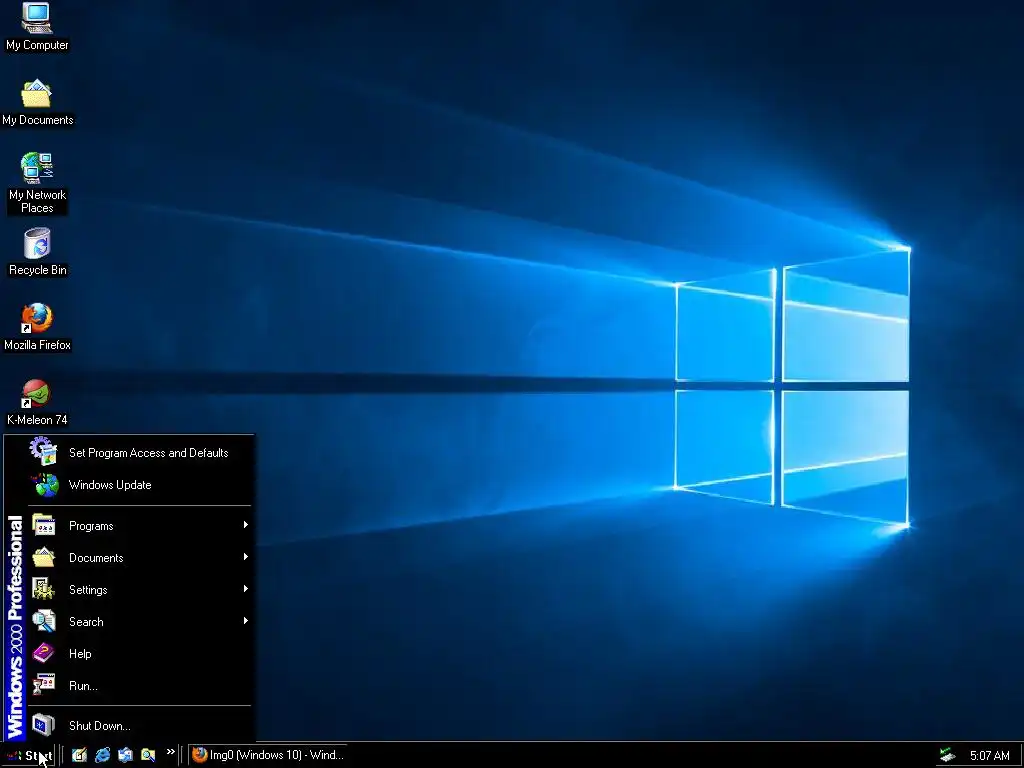Expand the Programs submenu
The image size is (1024, 768).
click(x=140, y=526)
